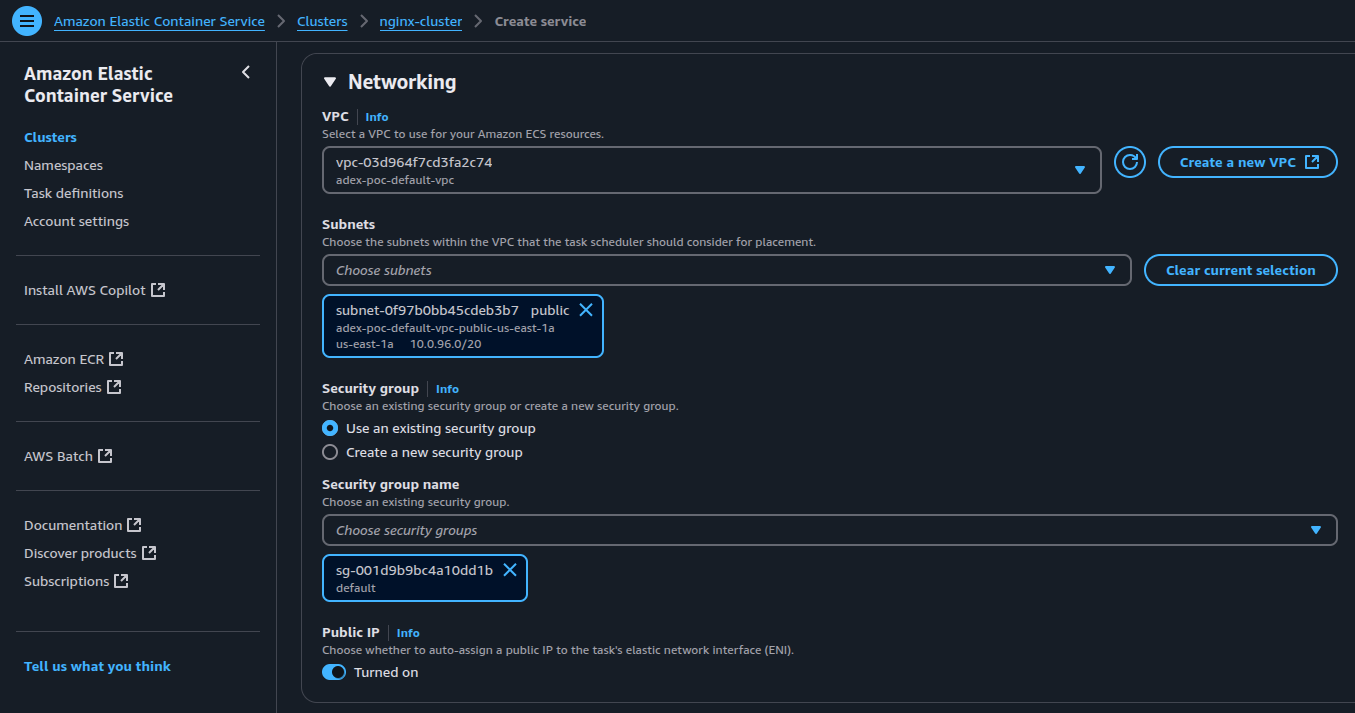Refresh the VPC list
Screen dimensions: 1355x713
[1129, 162]
